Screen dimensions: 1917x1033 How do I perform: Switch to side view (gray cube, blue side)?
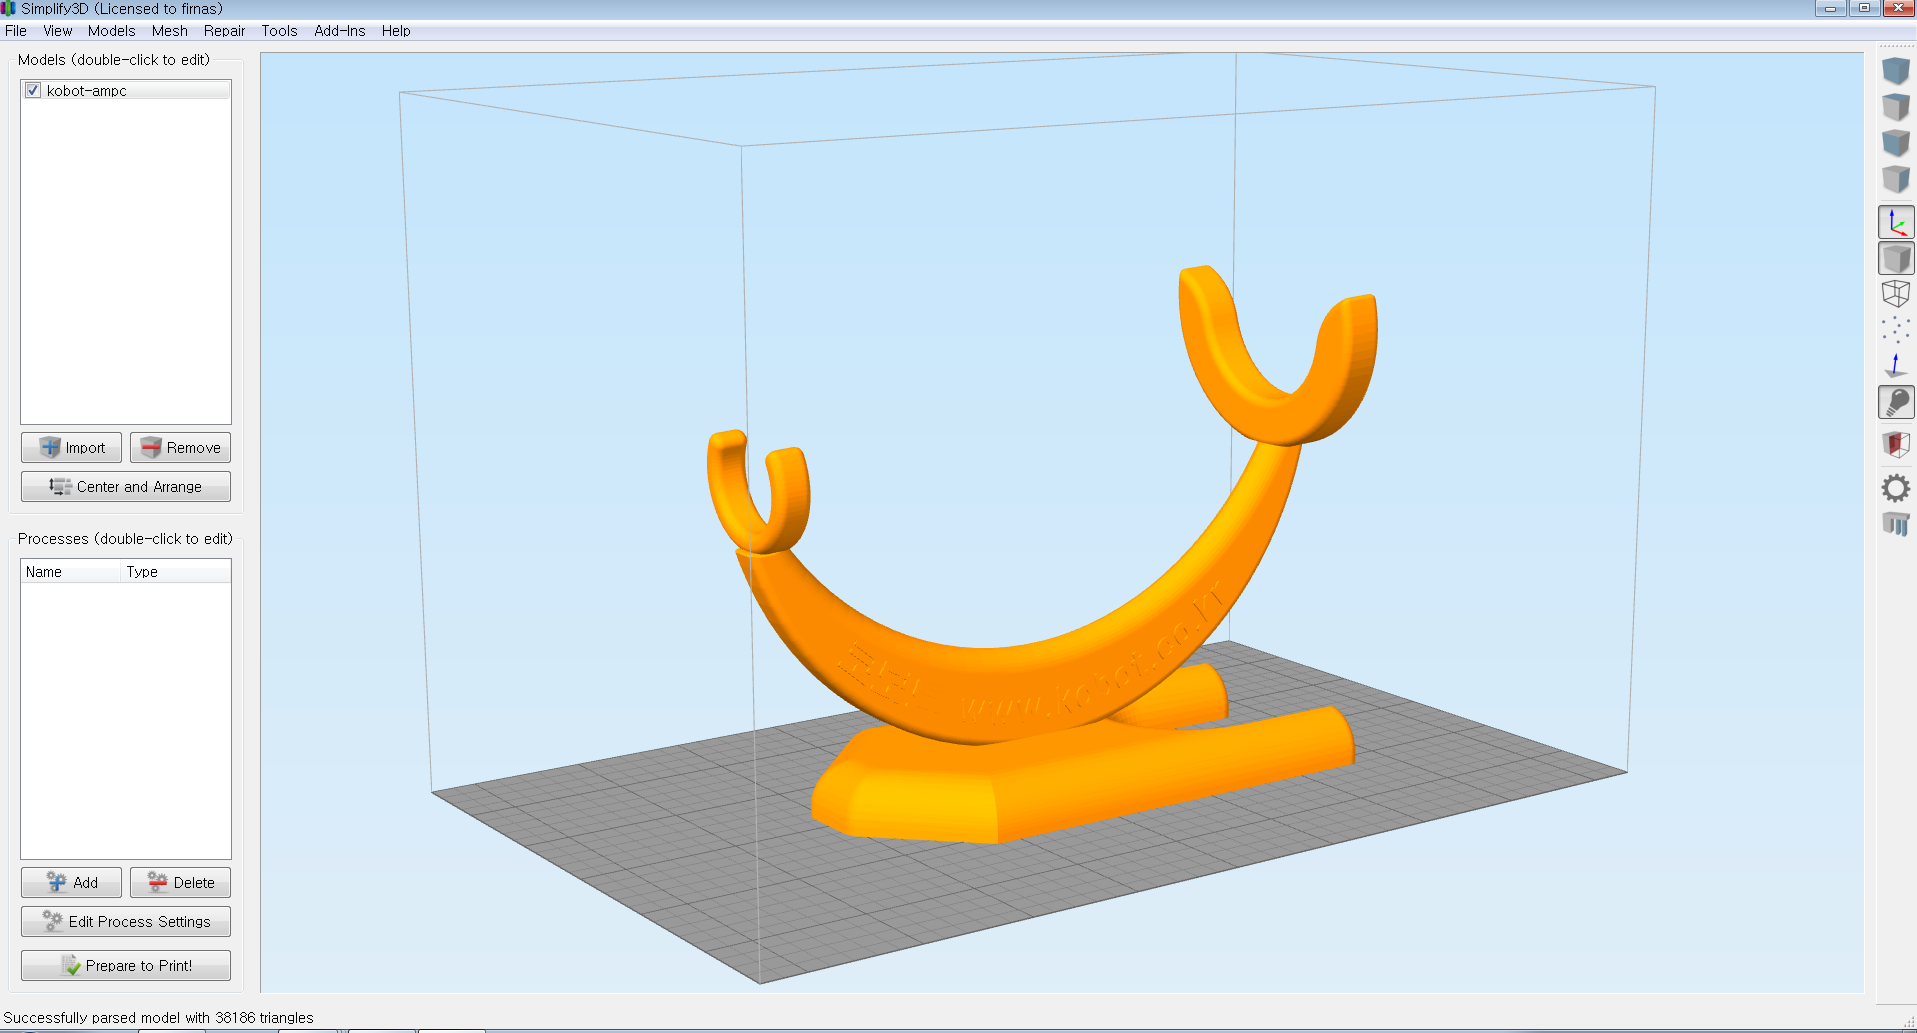pyautogui.click(x=1896, y=179)
